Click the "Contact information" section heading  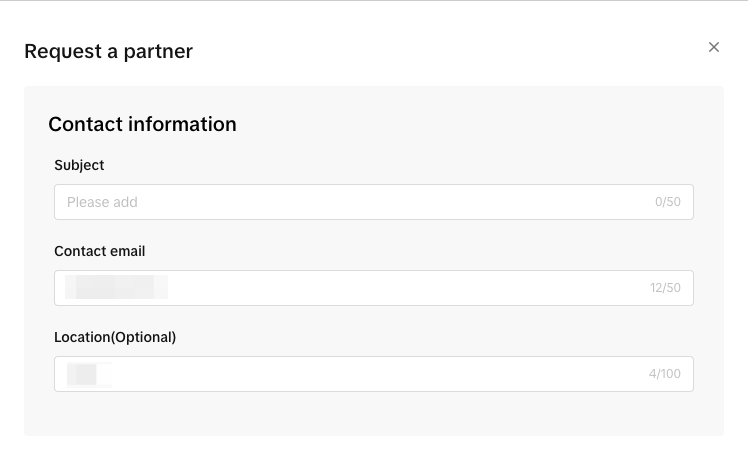(142, 125)
